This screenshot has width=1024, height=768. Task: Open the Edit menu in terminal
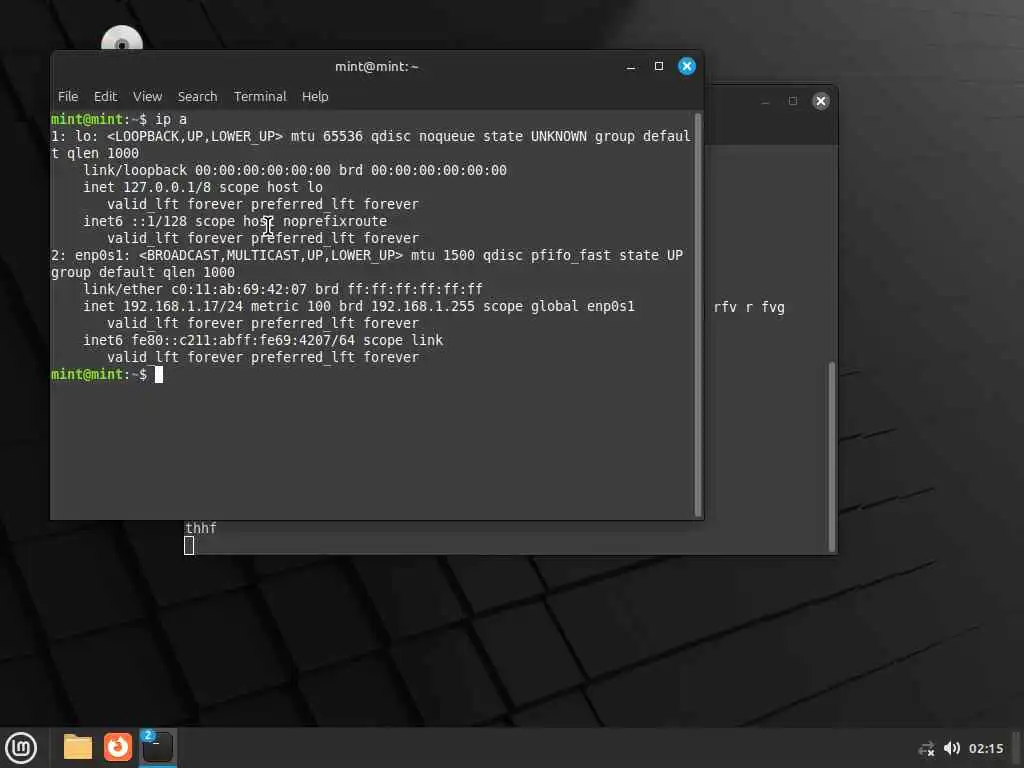coord(105,97)
